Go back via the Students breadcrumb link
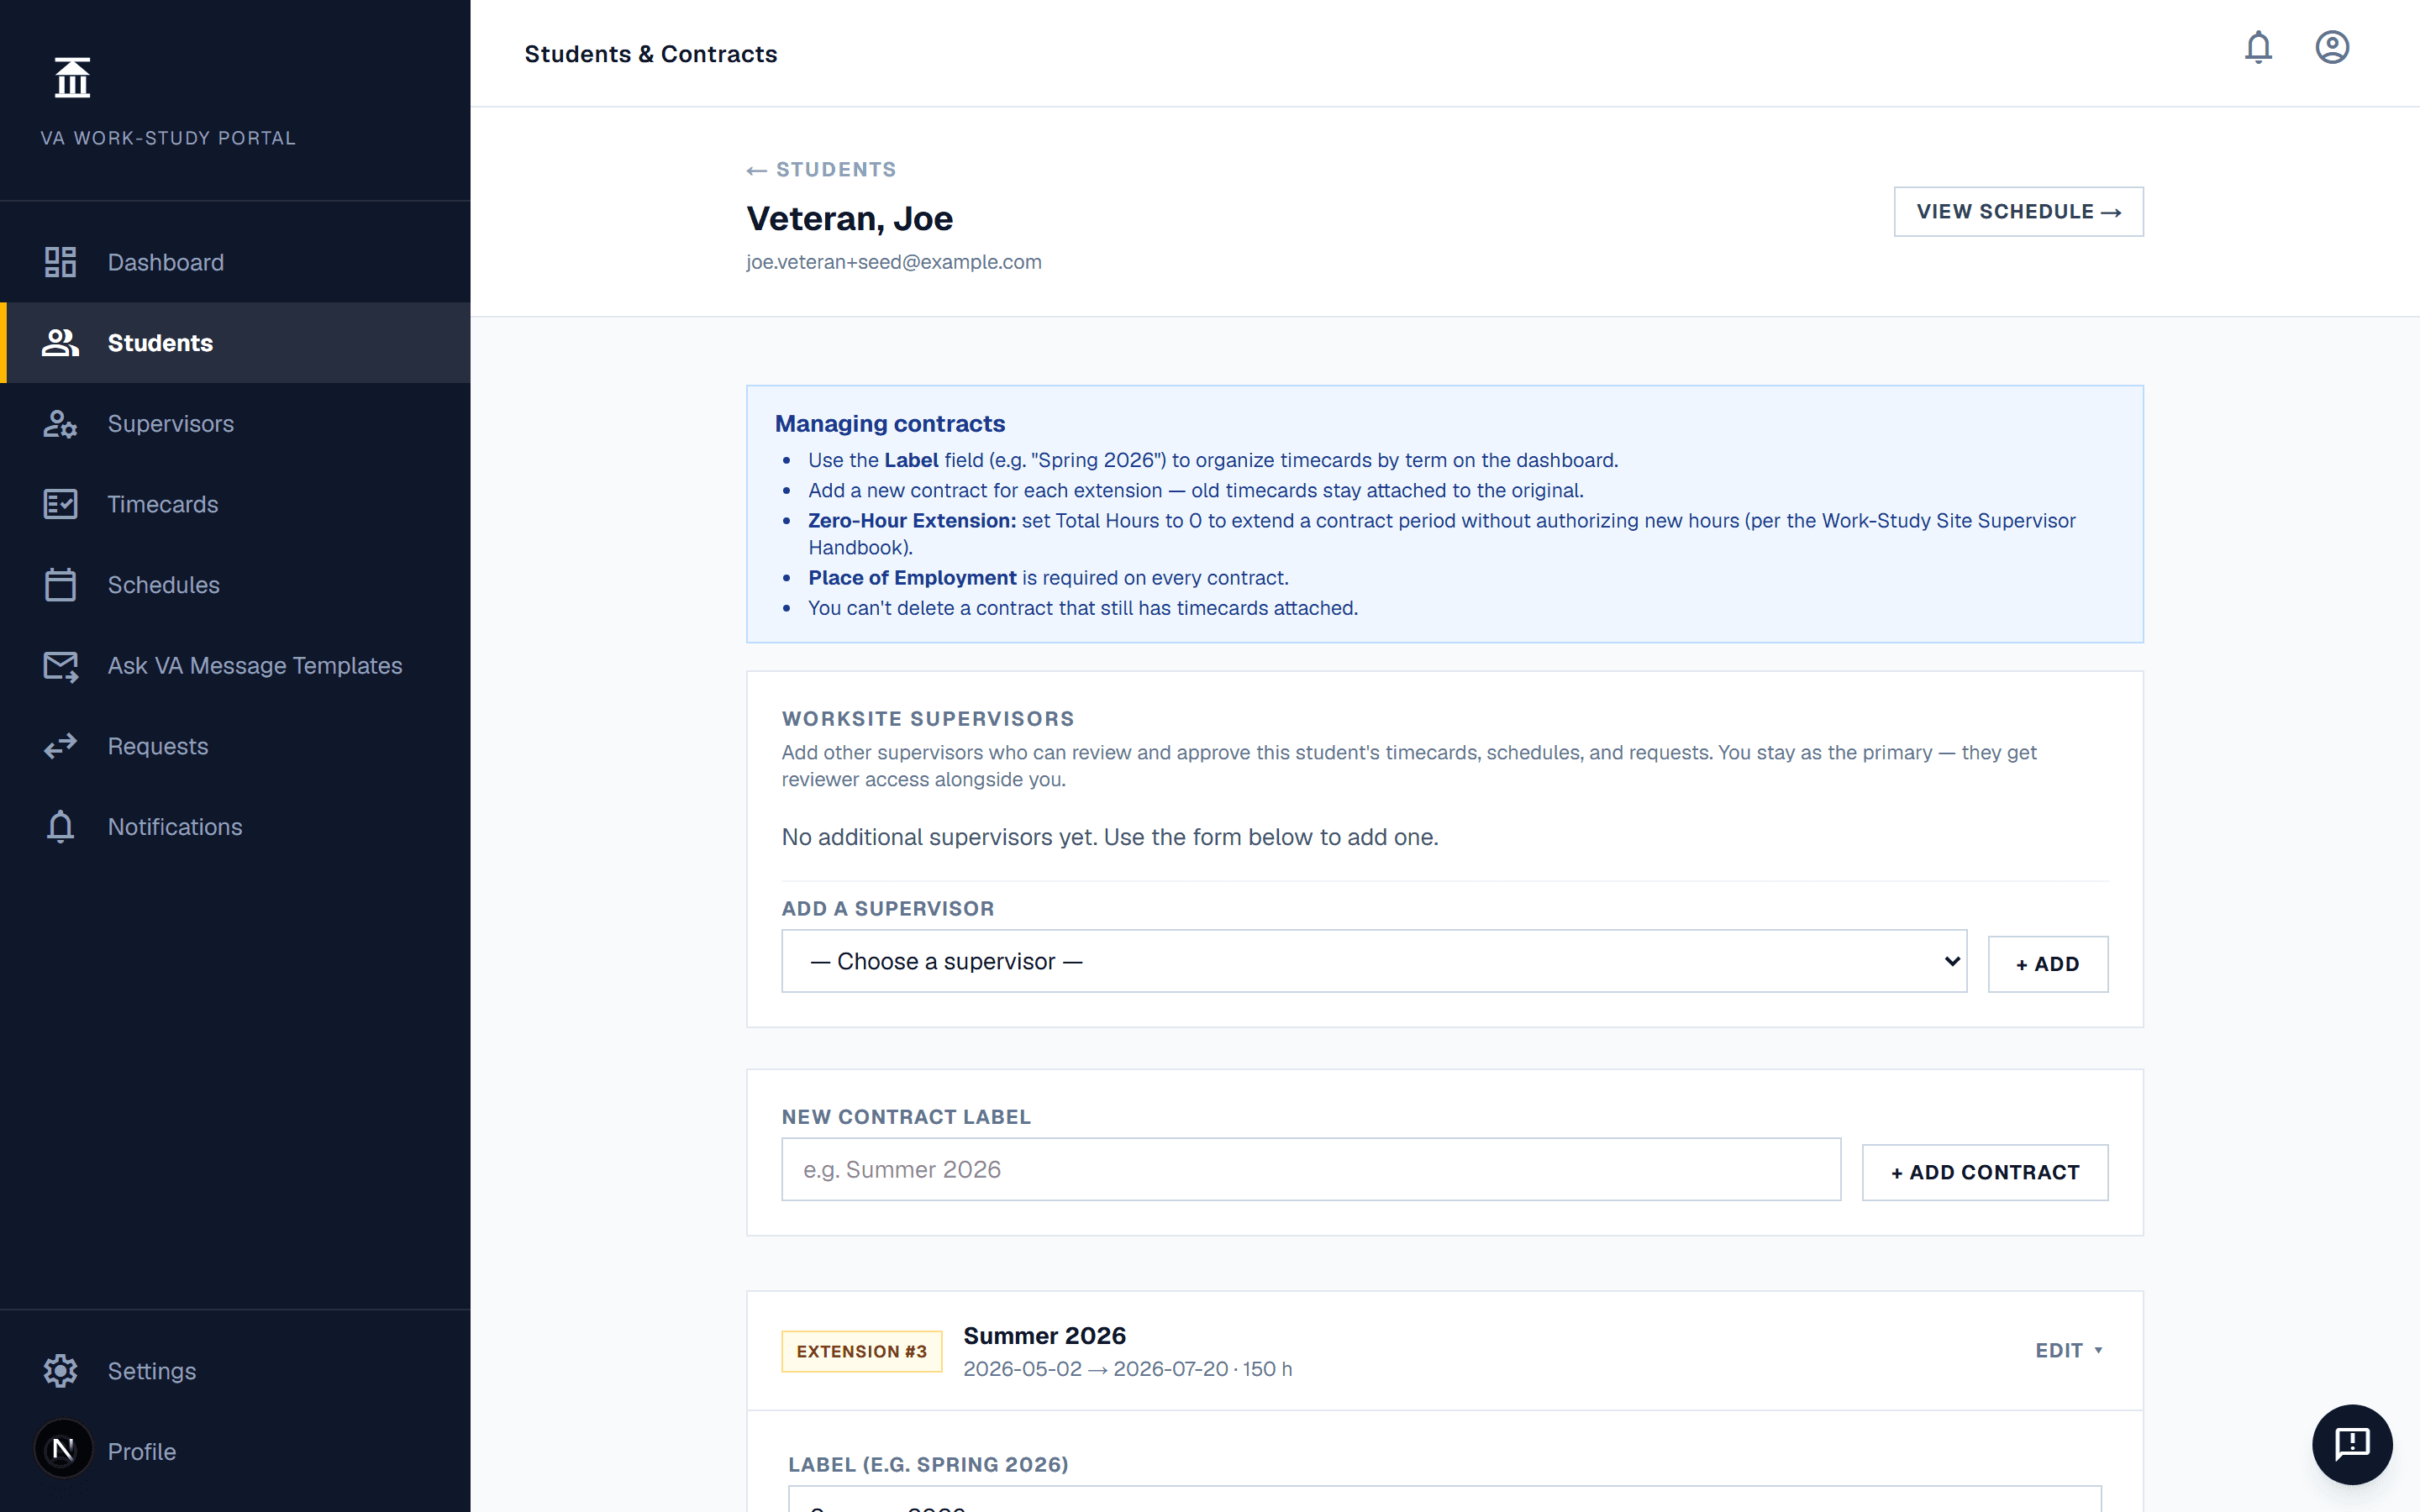 [x=821, y=170]
